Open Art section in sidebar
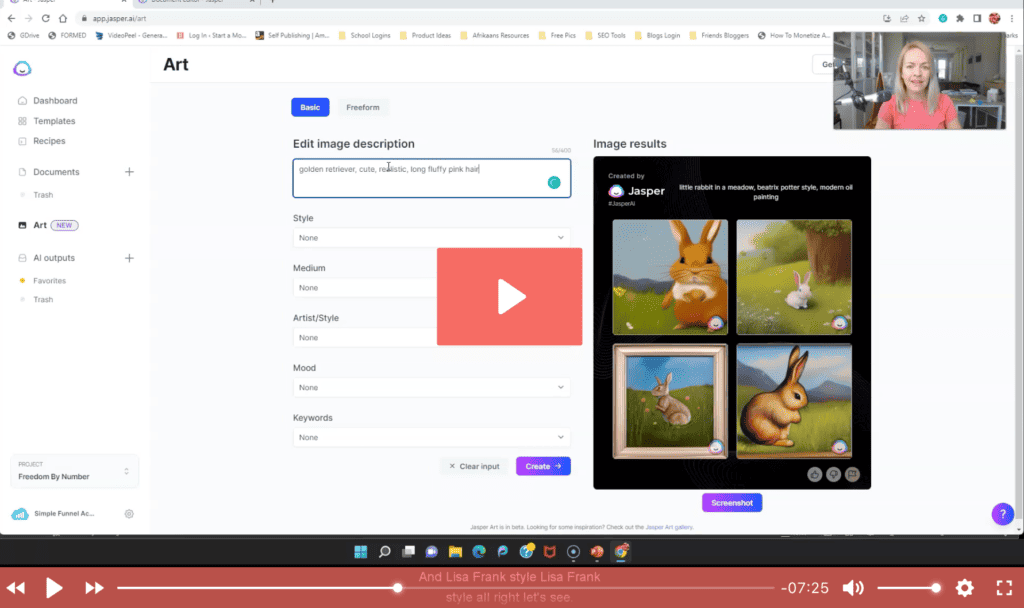Screen dimensions: 1024x608 (x=40, y=225)
